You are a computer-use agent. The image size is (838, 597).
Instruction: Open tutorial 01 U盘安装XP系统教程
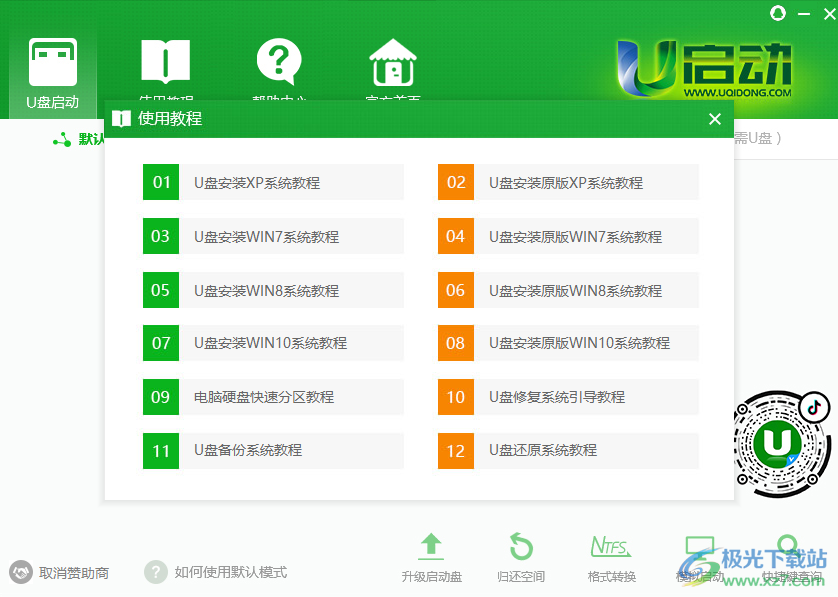click(273, 182)
